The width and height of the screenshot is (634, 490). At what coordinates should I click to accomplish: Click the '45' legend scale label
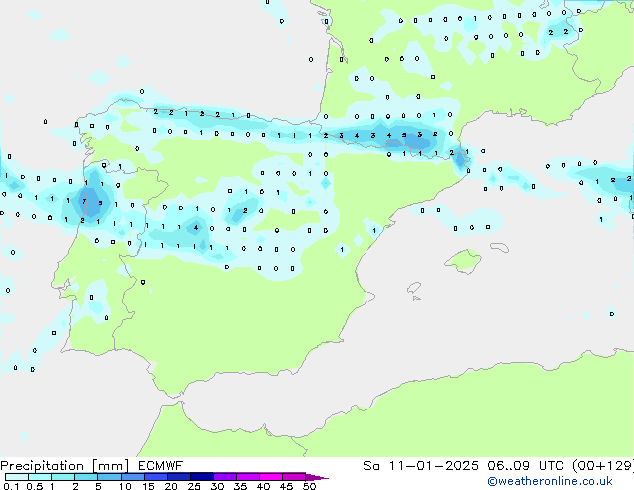pos(286,486)
